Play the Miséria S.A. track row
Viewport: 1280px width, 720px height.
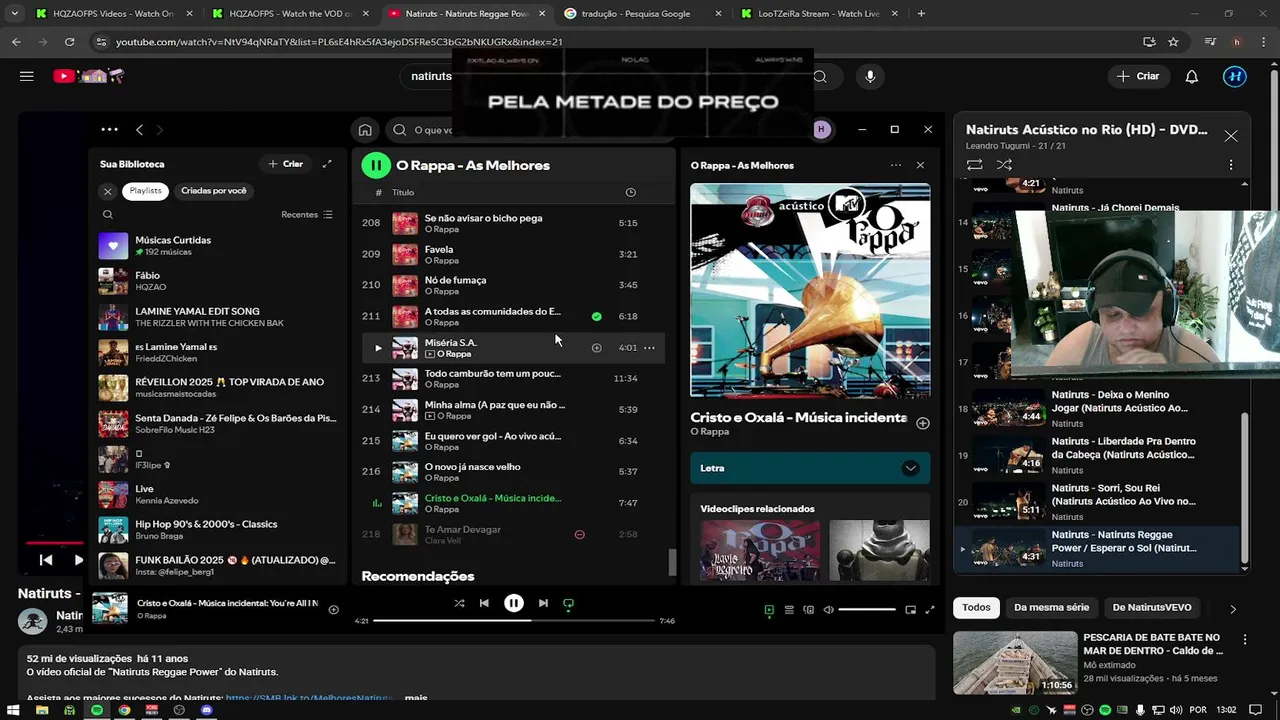tap(378, 348)
